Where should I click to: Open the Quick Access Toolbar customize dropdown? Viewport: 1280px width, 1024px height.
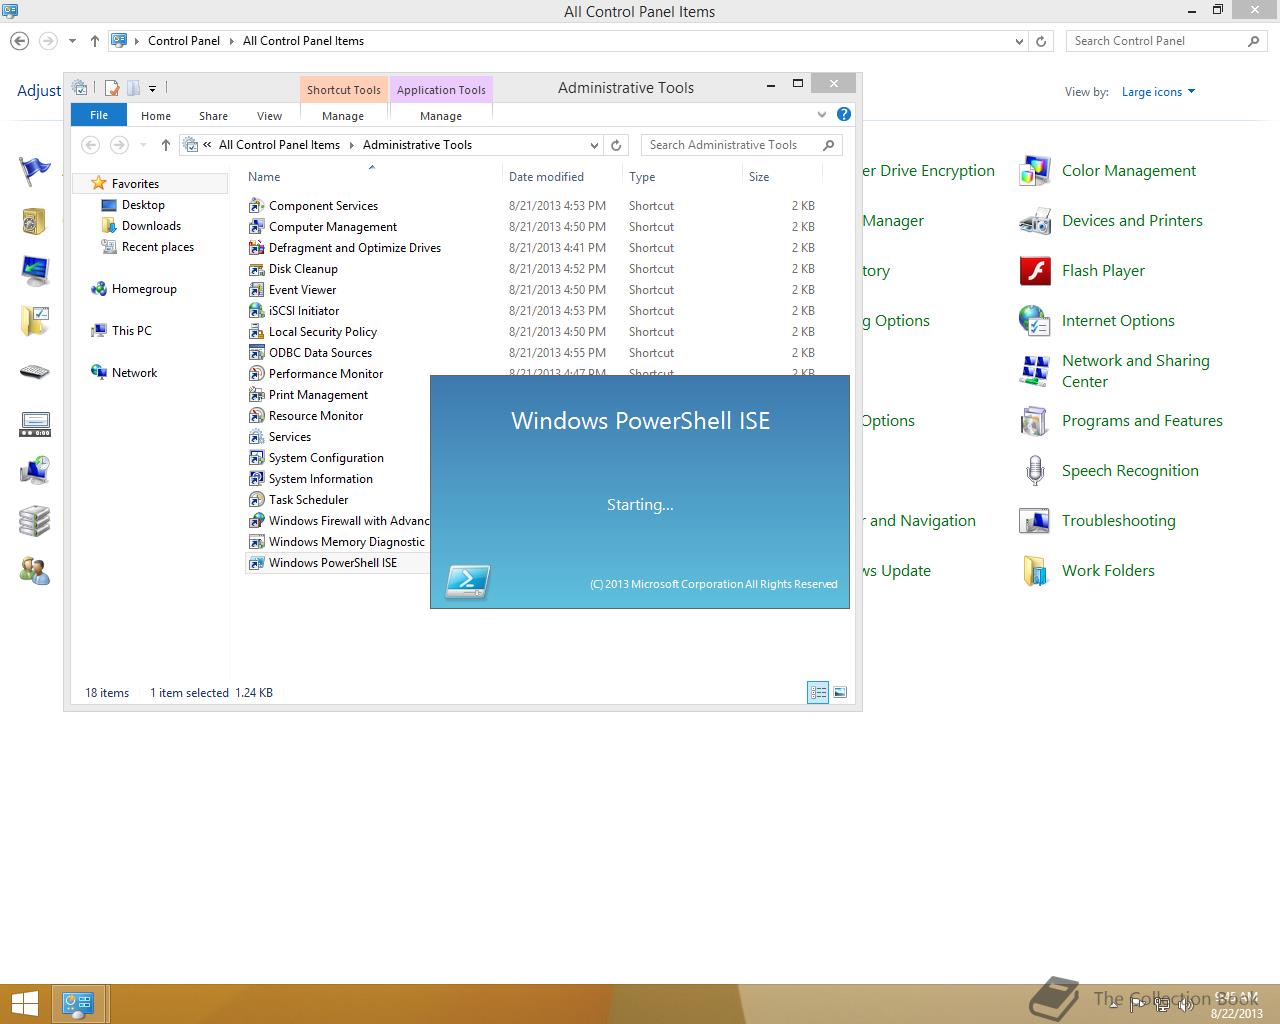coord(152,88)
